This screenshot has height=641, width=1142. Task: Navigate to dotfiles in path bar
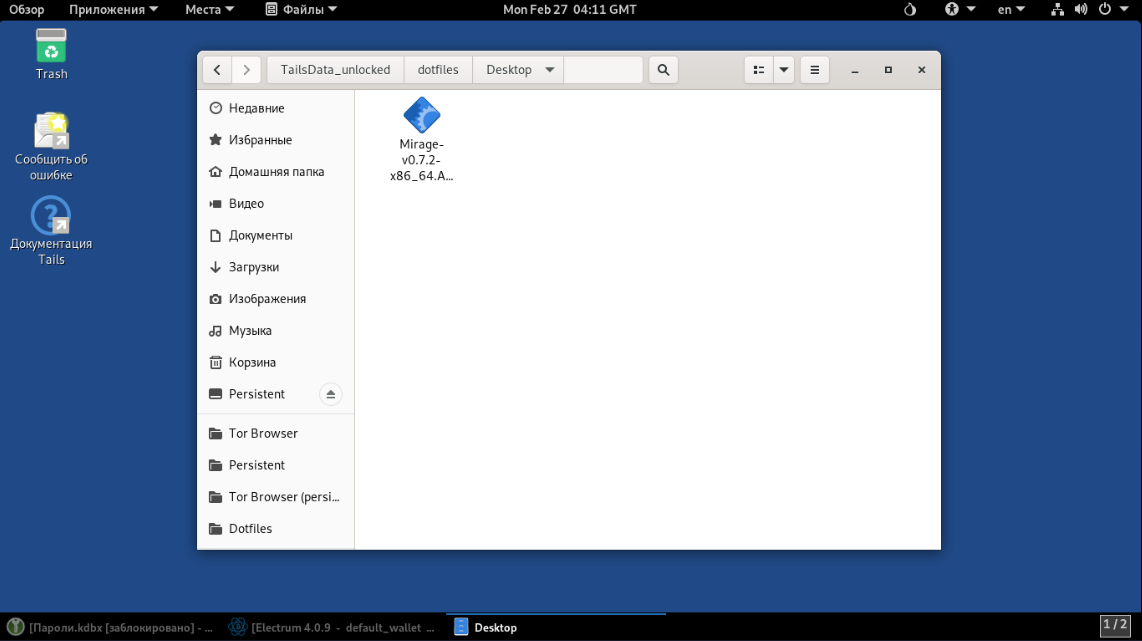click(438, 70)
